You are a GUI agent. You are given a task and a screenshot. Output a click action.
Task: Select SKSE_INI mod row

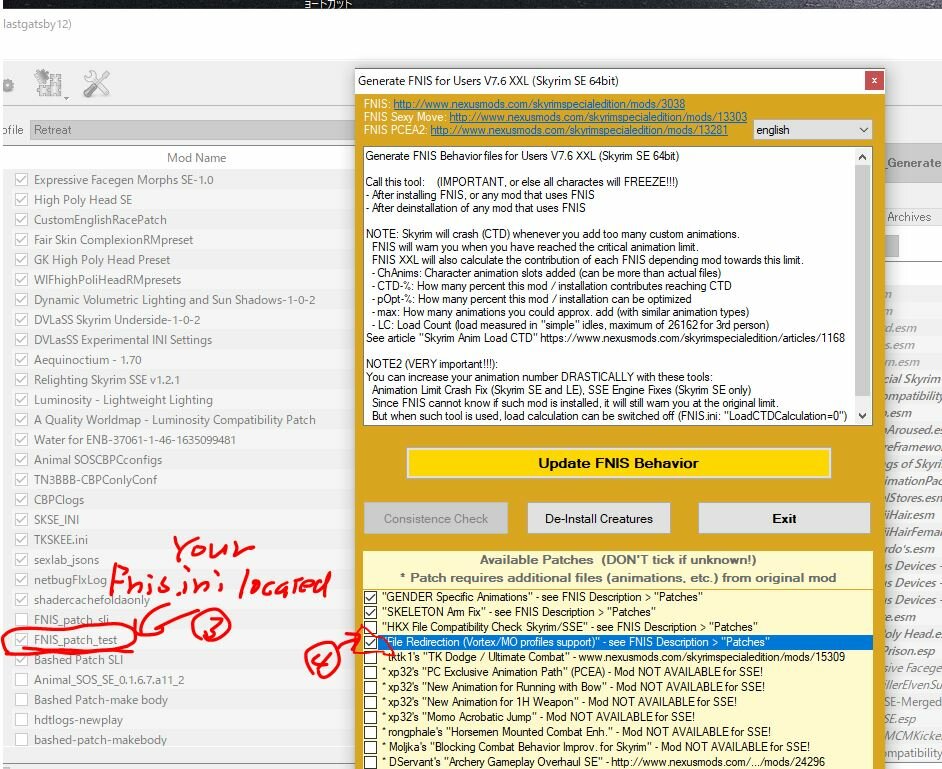point(180,519)
